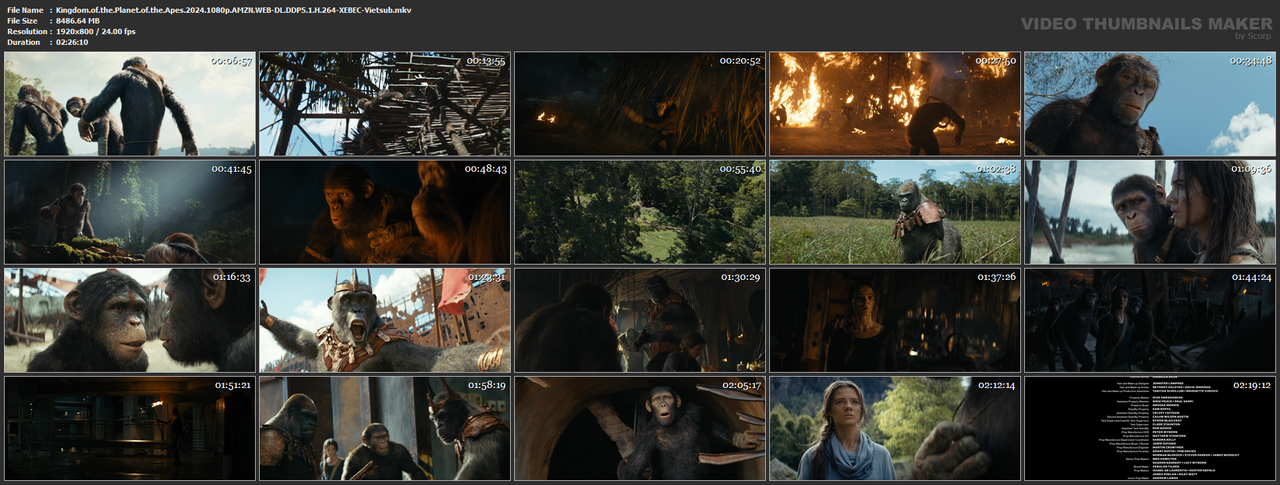Open the thumbnail stamped 00:06:57

pos(130,103)
